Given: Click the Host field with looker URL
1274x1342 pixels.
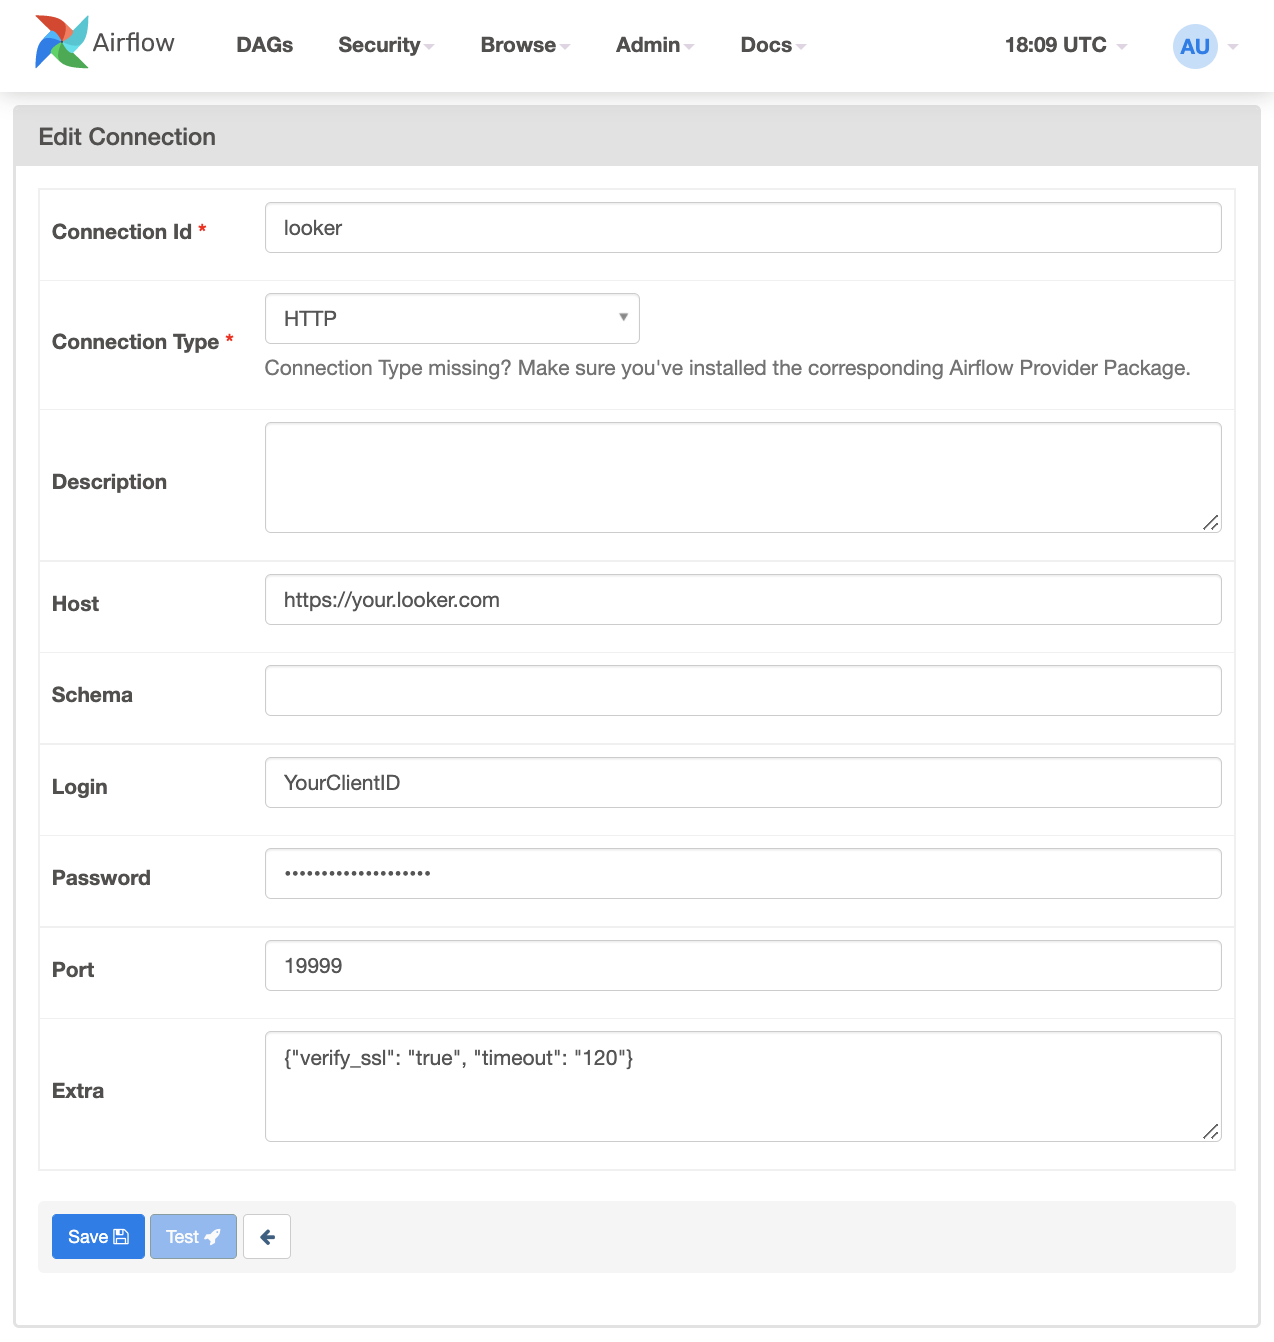Looking at the screenshot, I should pos(743,600).
